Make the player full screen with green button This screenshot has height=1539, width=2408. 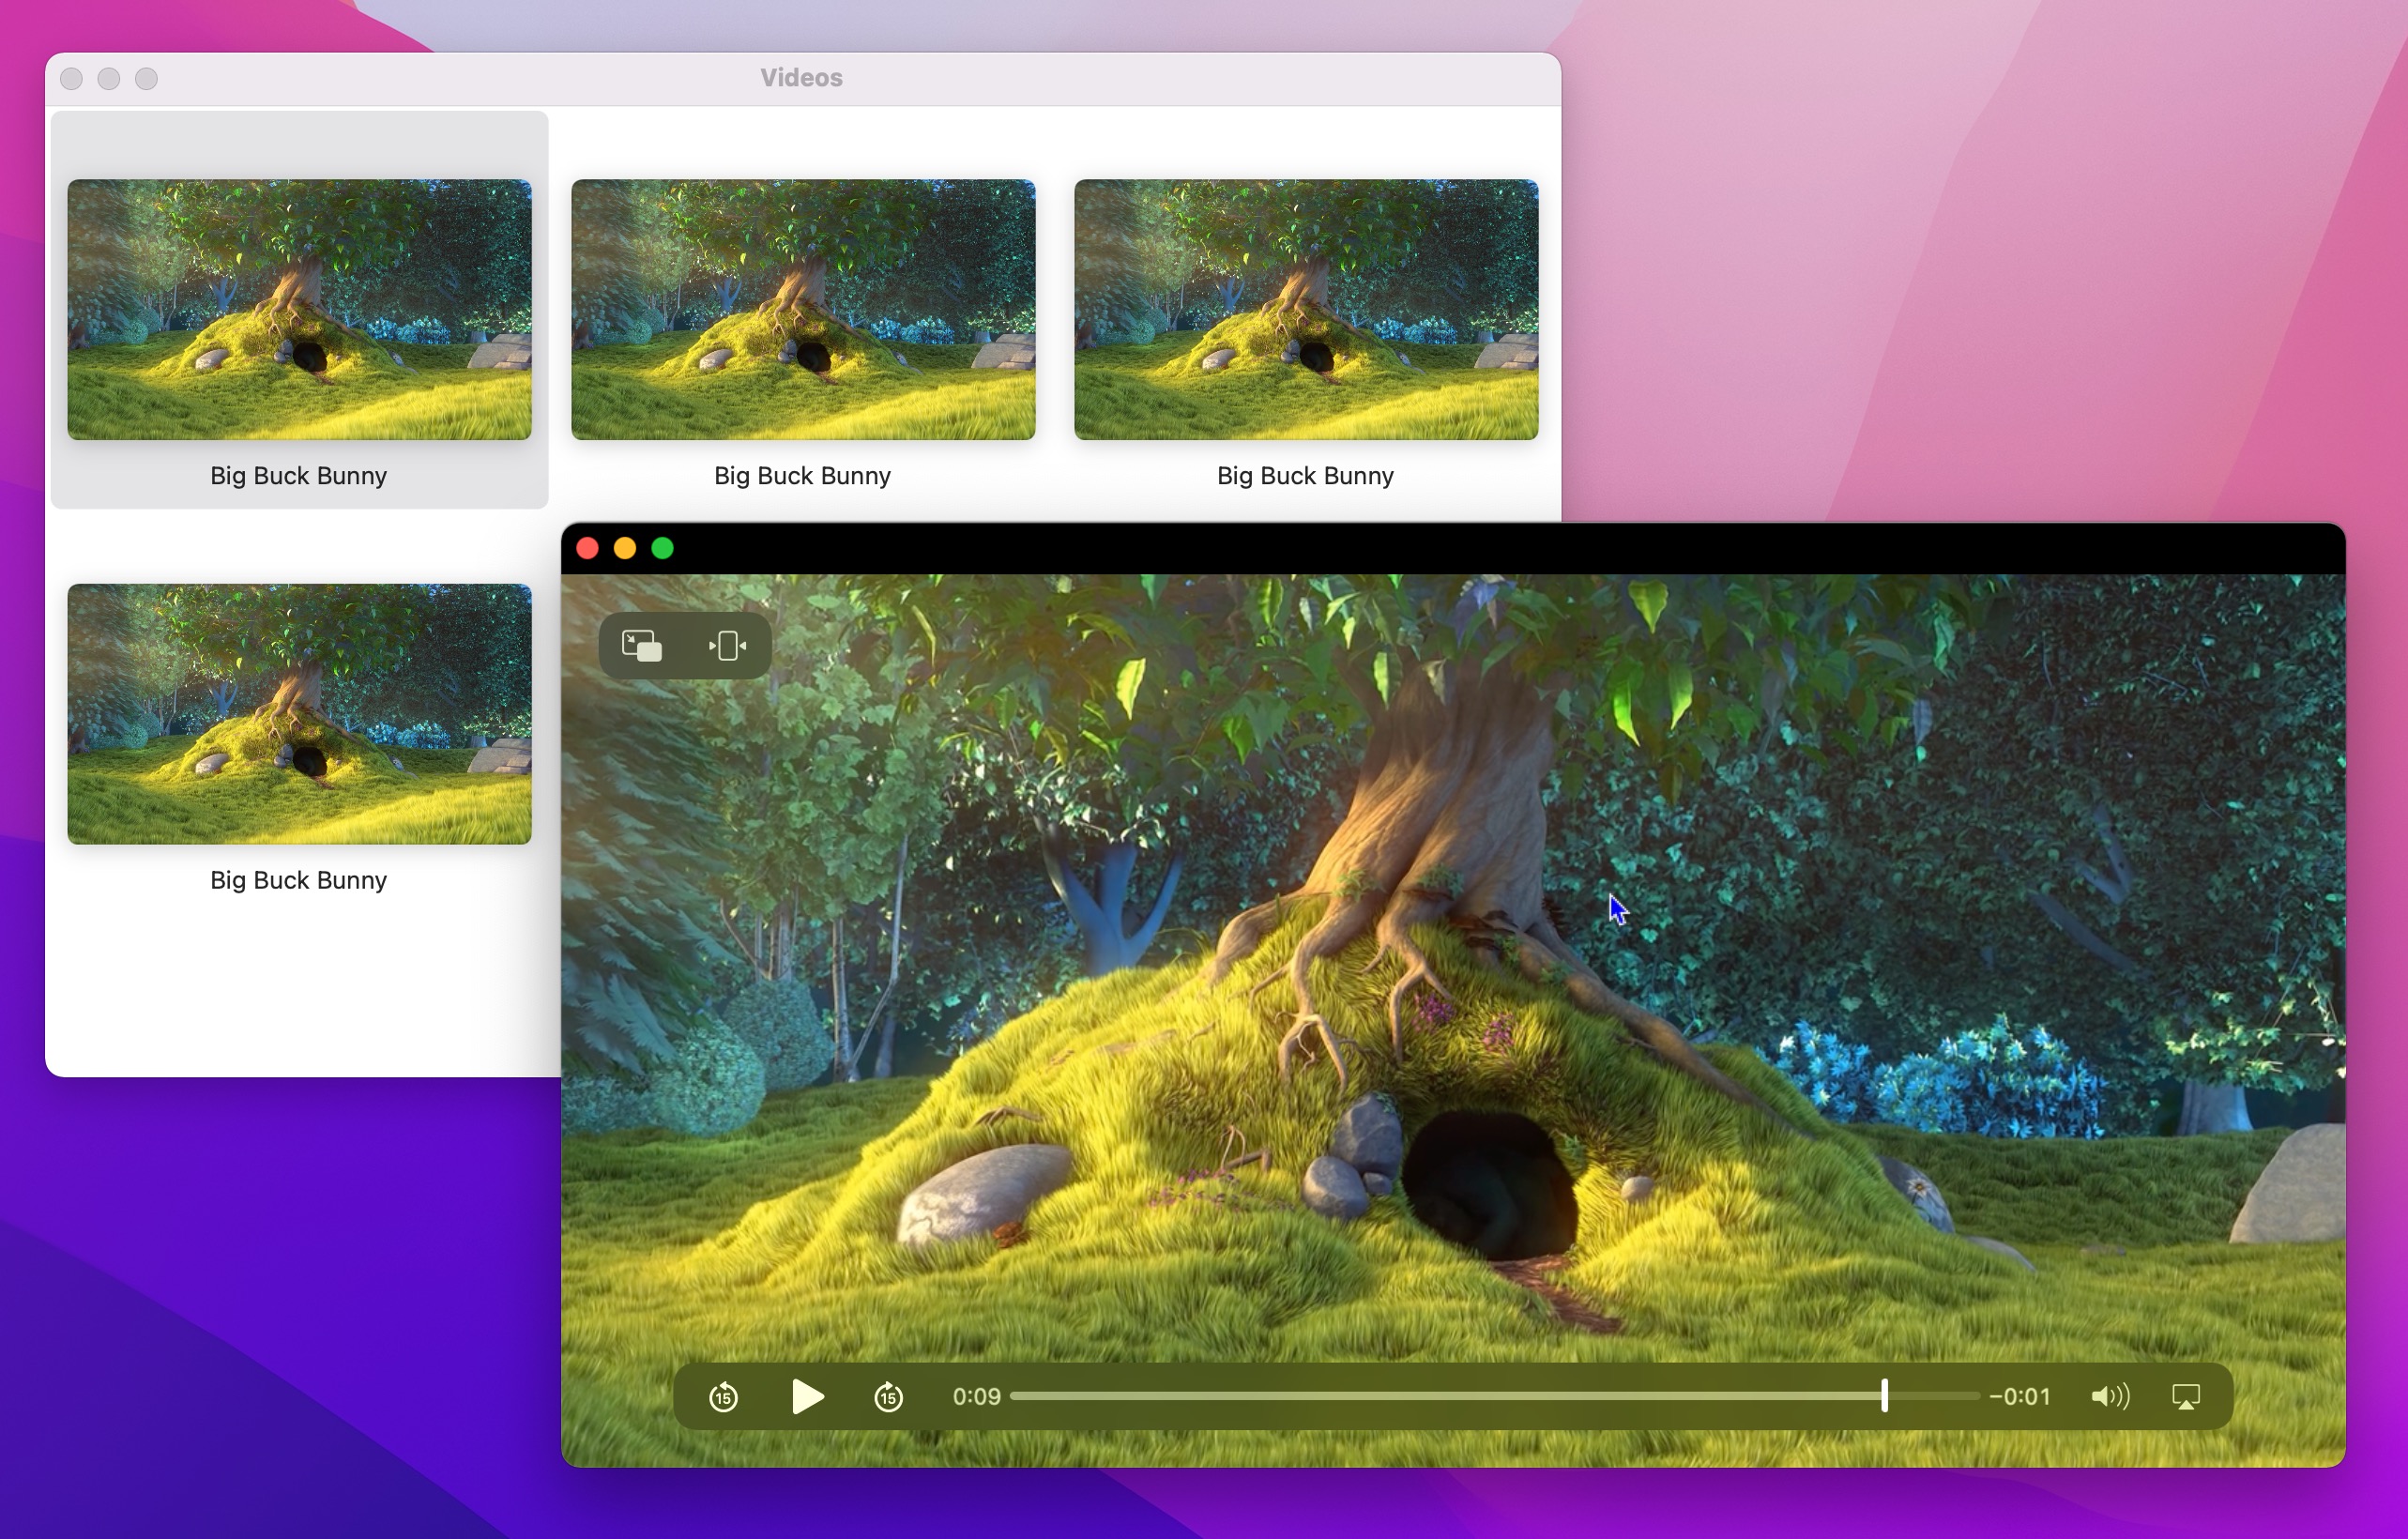coord(662,548)
